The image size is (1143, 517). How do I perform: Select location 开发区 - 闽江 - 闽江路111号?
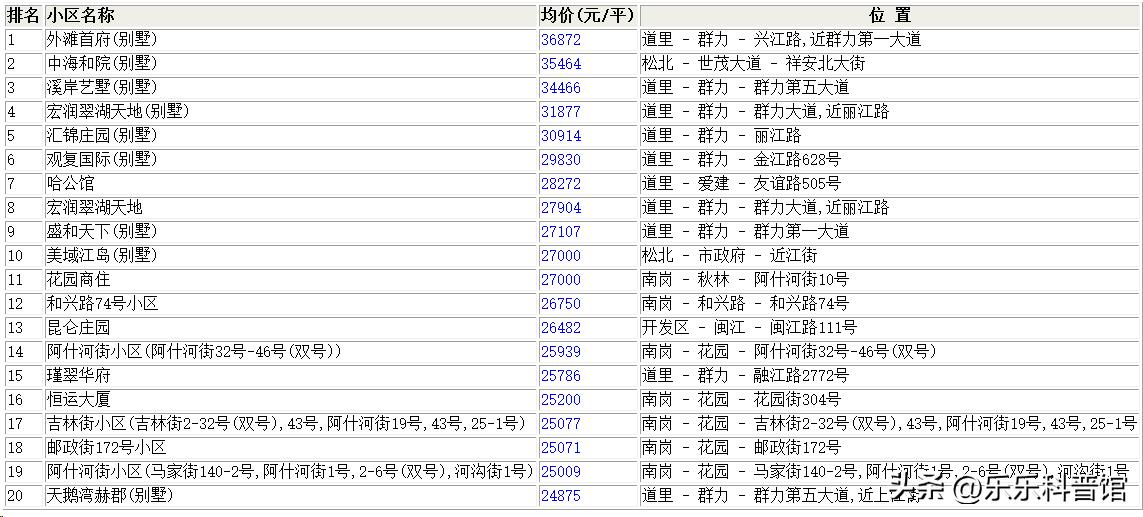pyautogui.click(x=889, y=328)
